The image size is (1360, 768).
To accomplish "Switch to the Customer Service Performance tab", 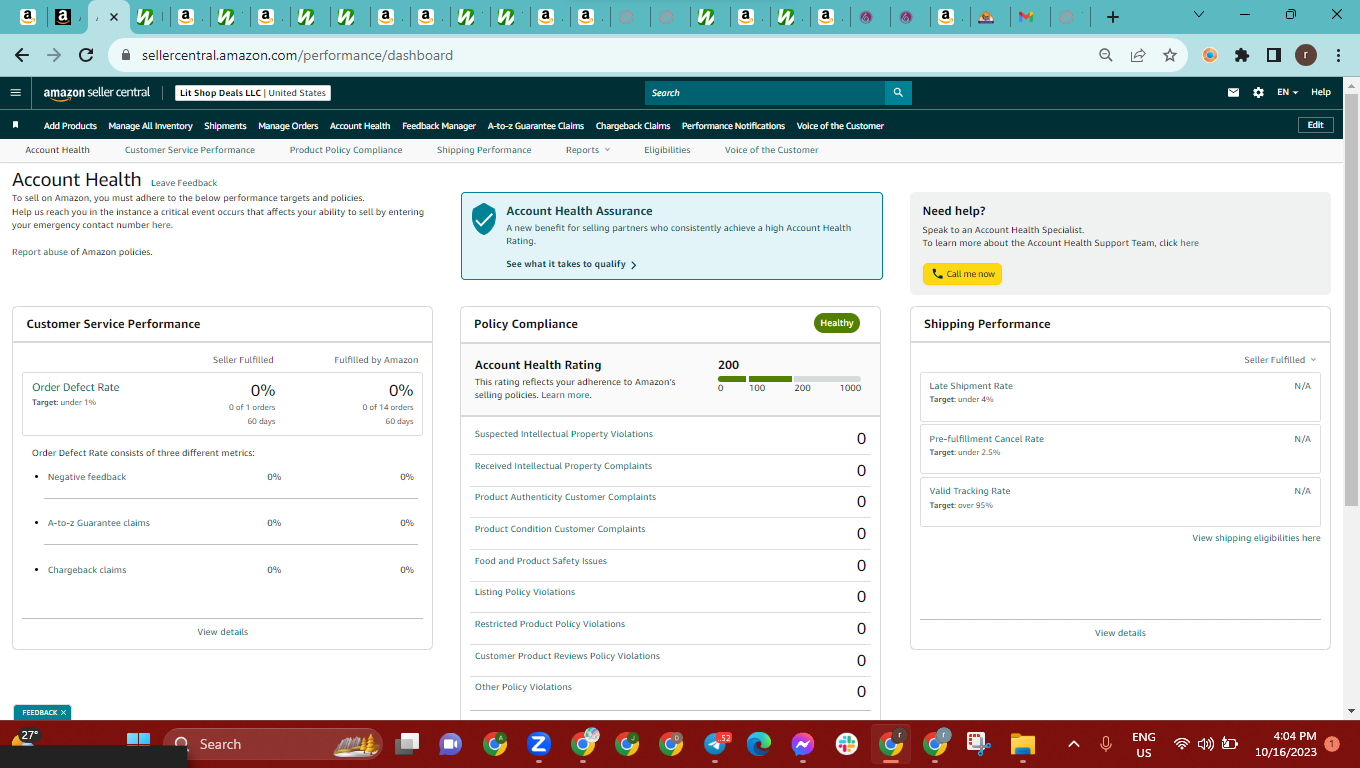I will point(190,150).
